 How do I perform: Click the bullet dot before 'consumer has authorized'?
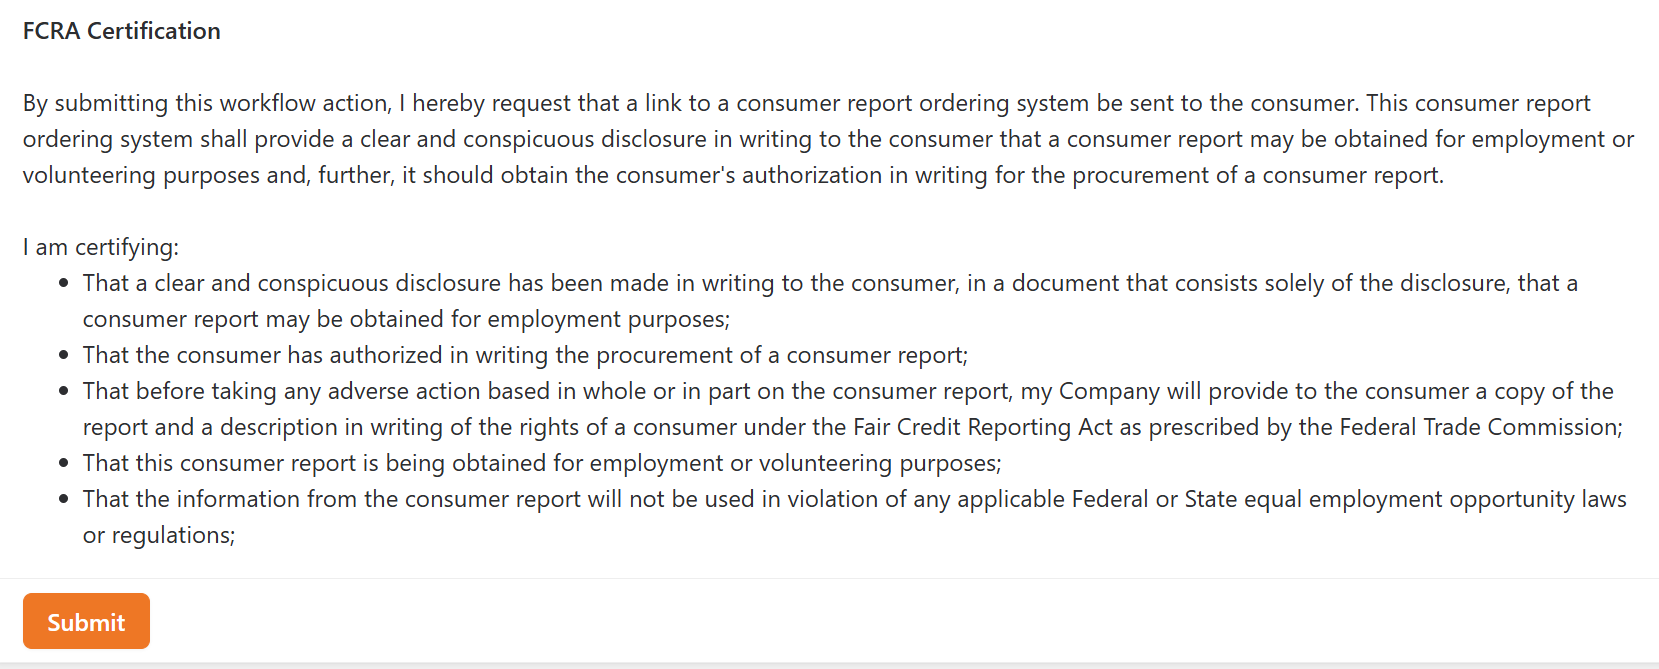pyautogui.click(x=64, y=355)
